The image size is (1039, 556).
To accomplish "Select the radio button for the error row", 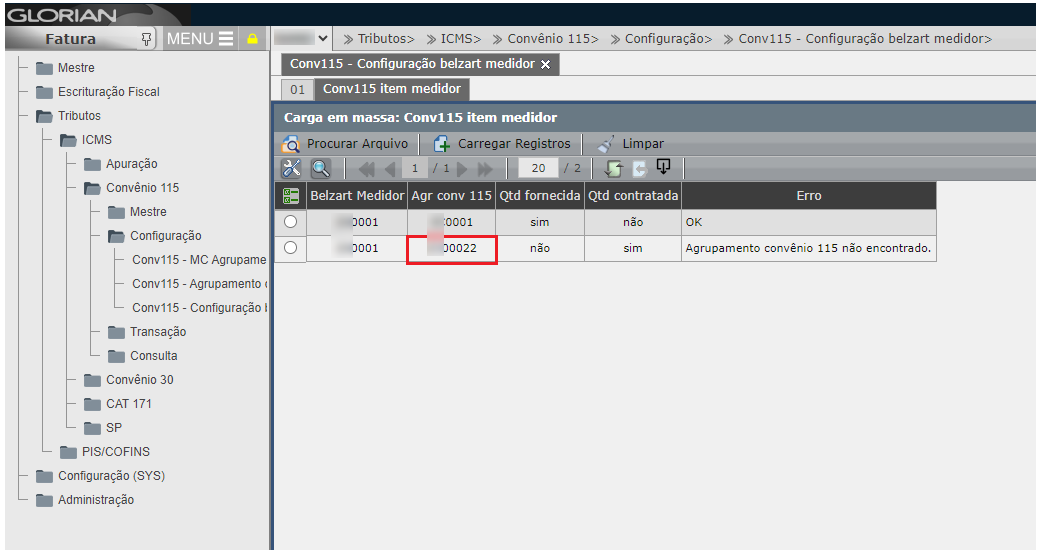I will pyautogui.click(x=291, y=247).
